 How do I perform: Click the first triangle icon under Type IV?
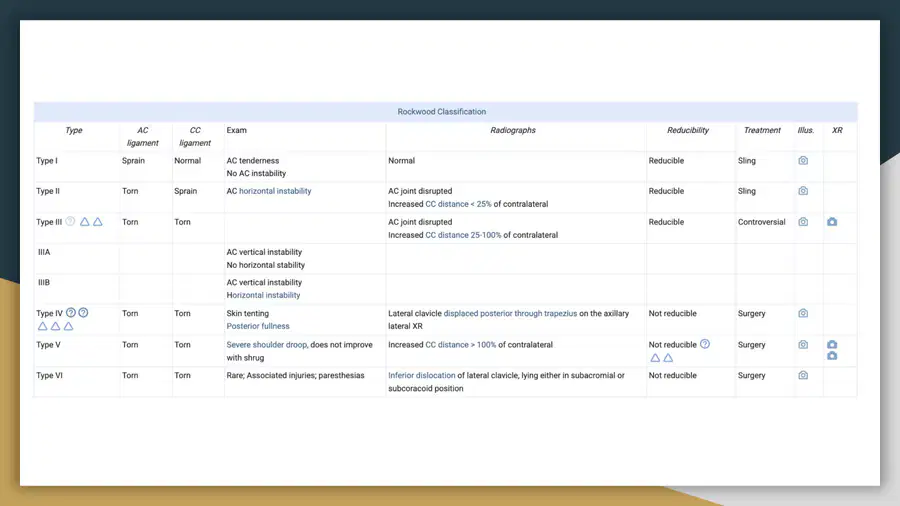(x=42, y=326)
